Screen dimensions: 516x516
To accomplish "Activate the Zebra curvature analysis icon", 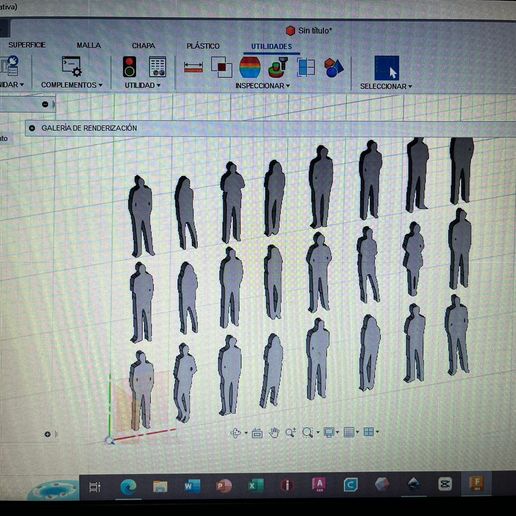I will [250, 67].
